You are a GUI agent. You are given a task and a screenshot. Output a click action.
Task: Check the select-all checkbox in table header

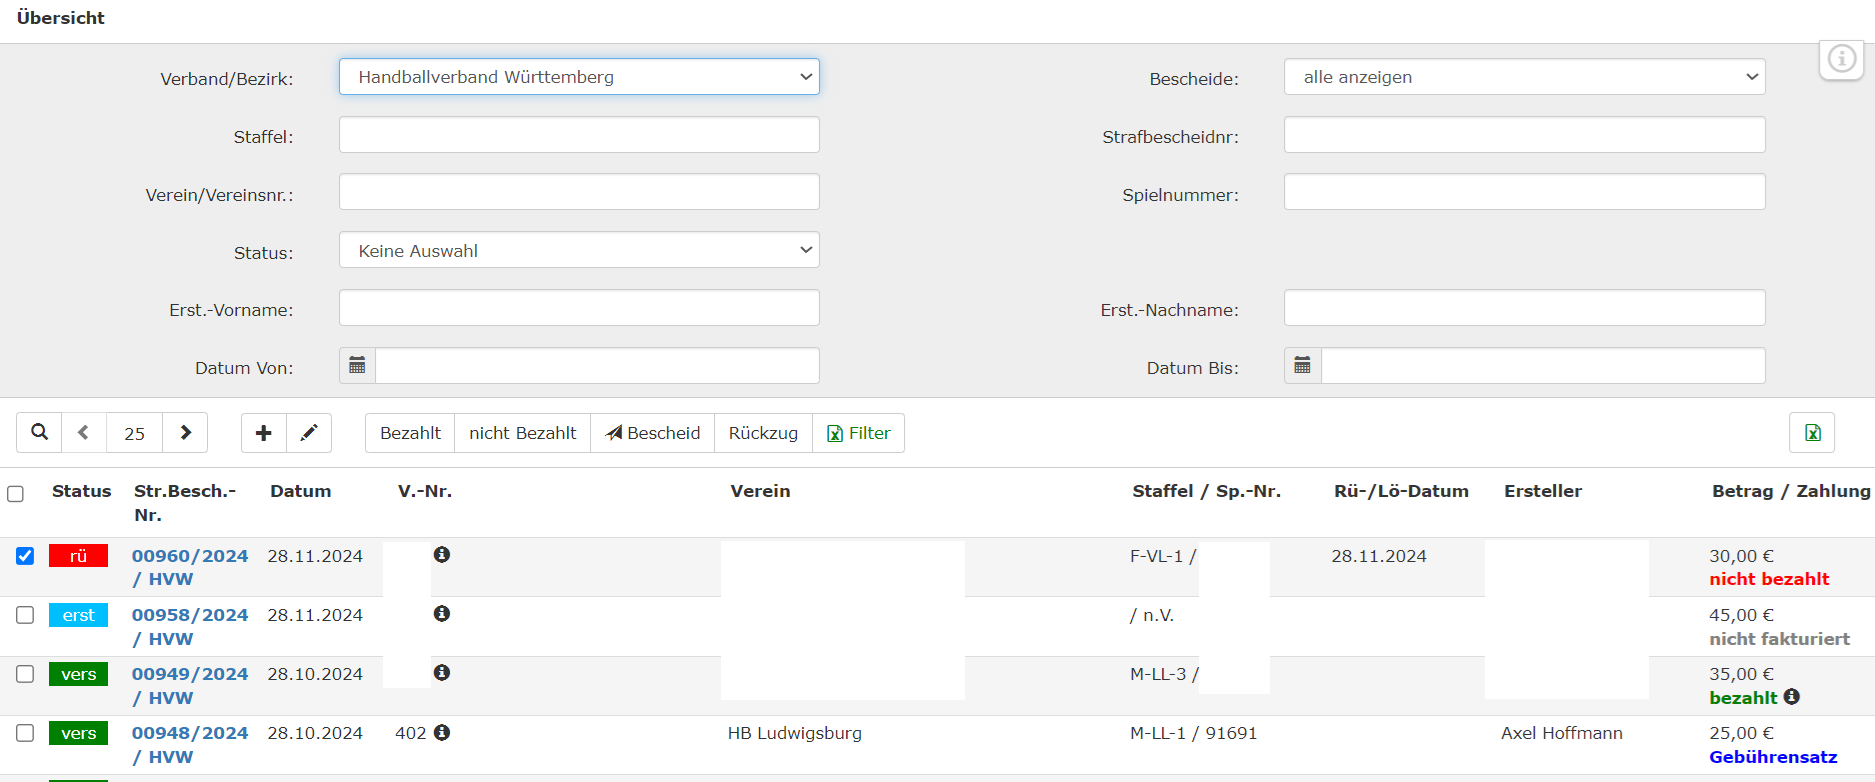15,494
